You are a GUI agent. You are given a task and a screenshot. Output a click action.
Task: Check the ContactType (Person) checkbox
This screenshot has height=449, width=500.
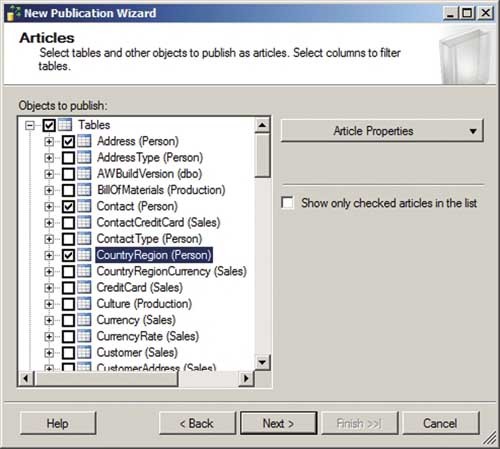coord(68,239)
